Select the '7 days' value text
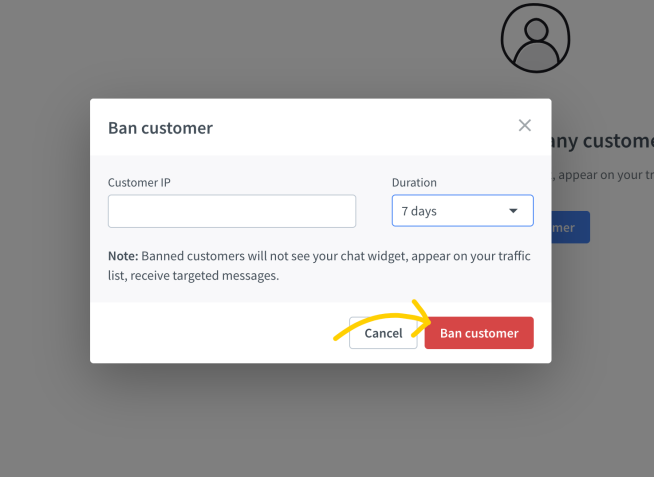 pyautogui.click(x=419, y=211)
